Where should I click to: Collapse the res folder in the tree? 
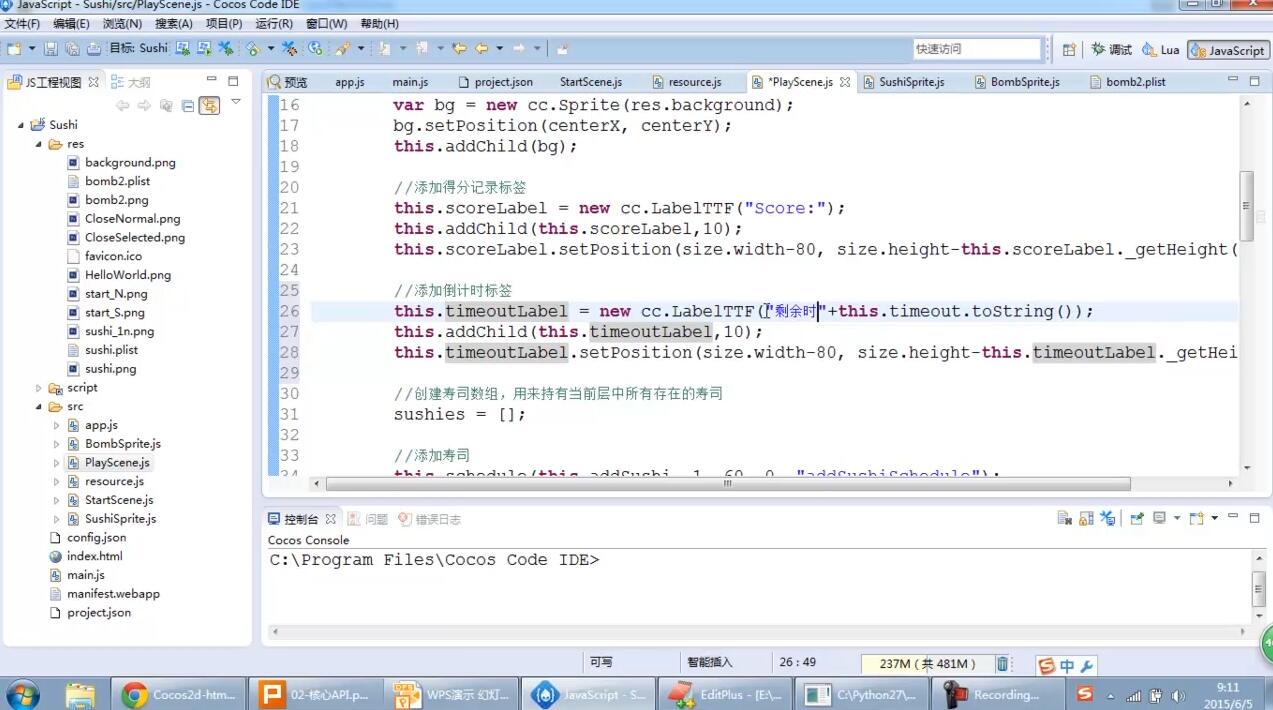(41, 144)
